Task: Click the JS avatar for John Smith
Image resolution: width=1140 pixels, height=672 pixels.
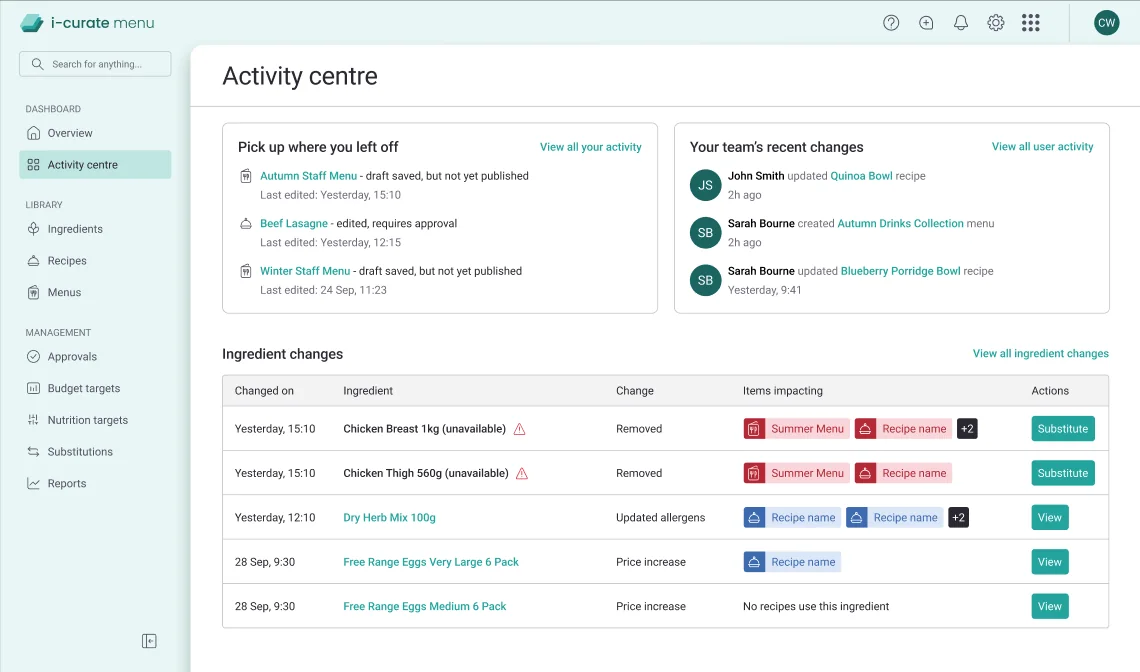Action: [705, 185]
